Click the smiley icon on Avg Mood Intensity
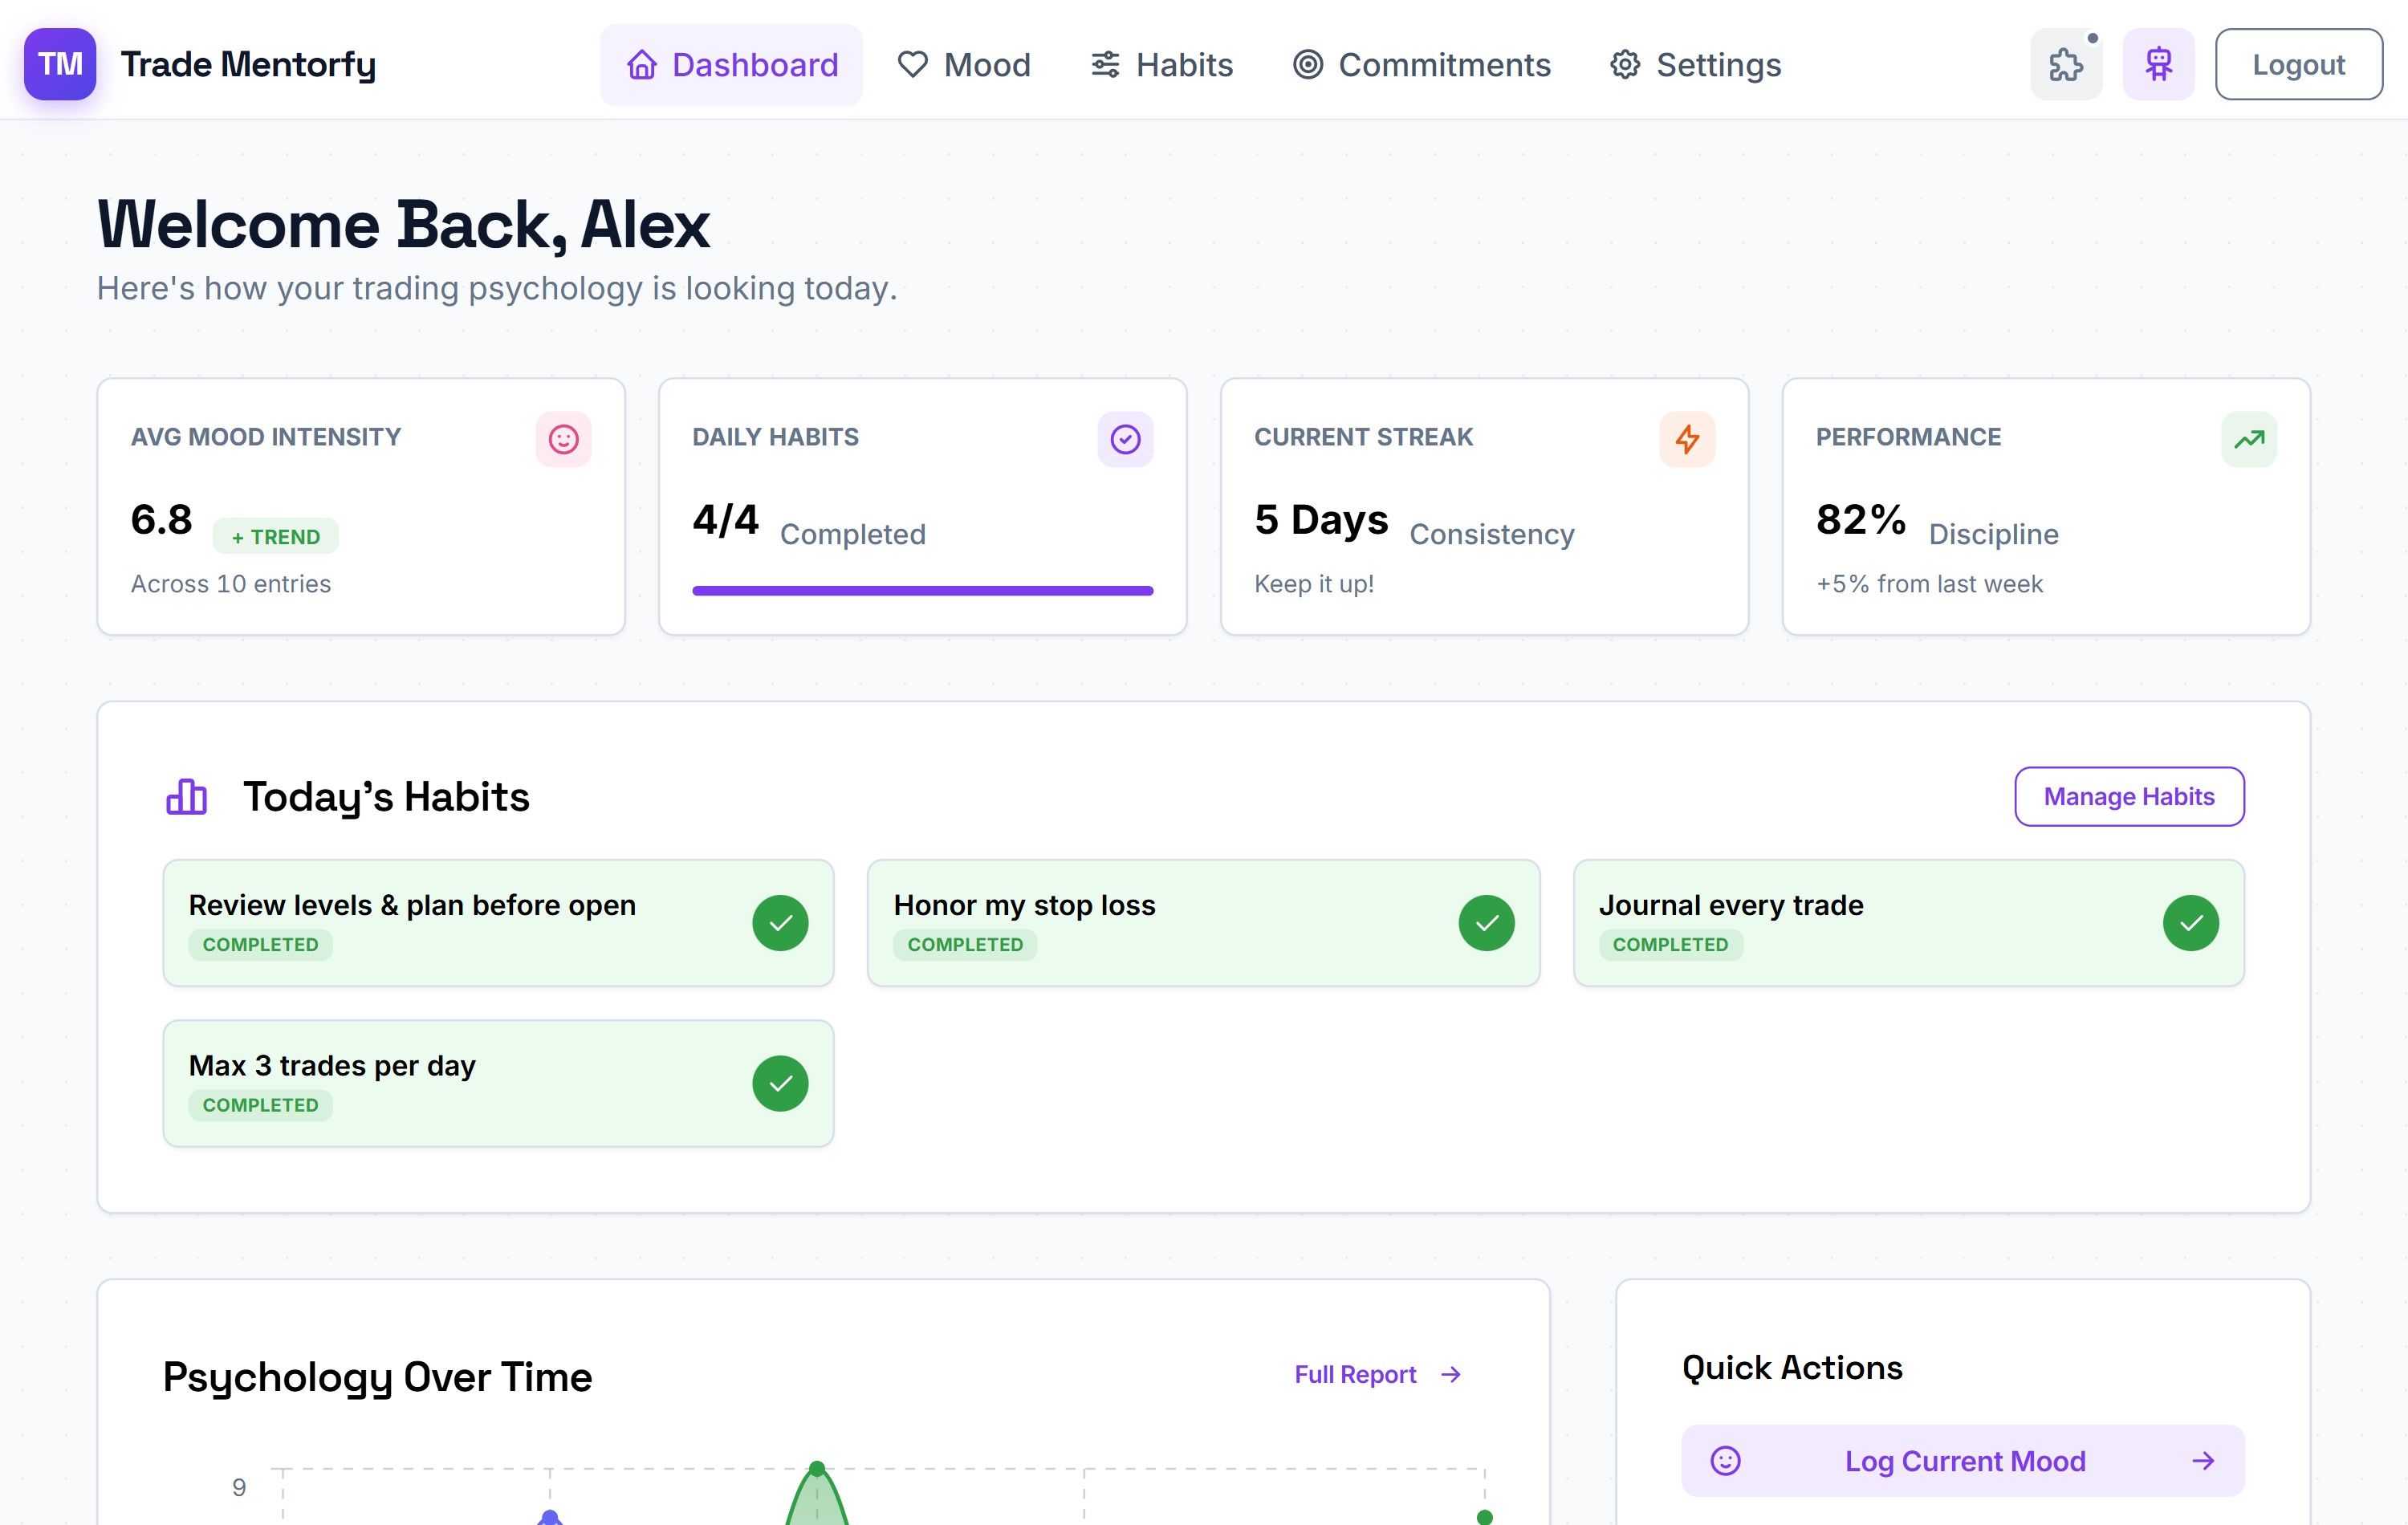The width and height of the screenshot is (2408, 1525). [x=564, y=439]
